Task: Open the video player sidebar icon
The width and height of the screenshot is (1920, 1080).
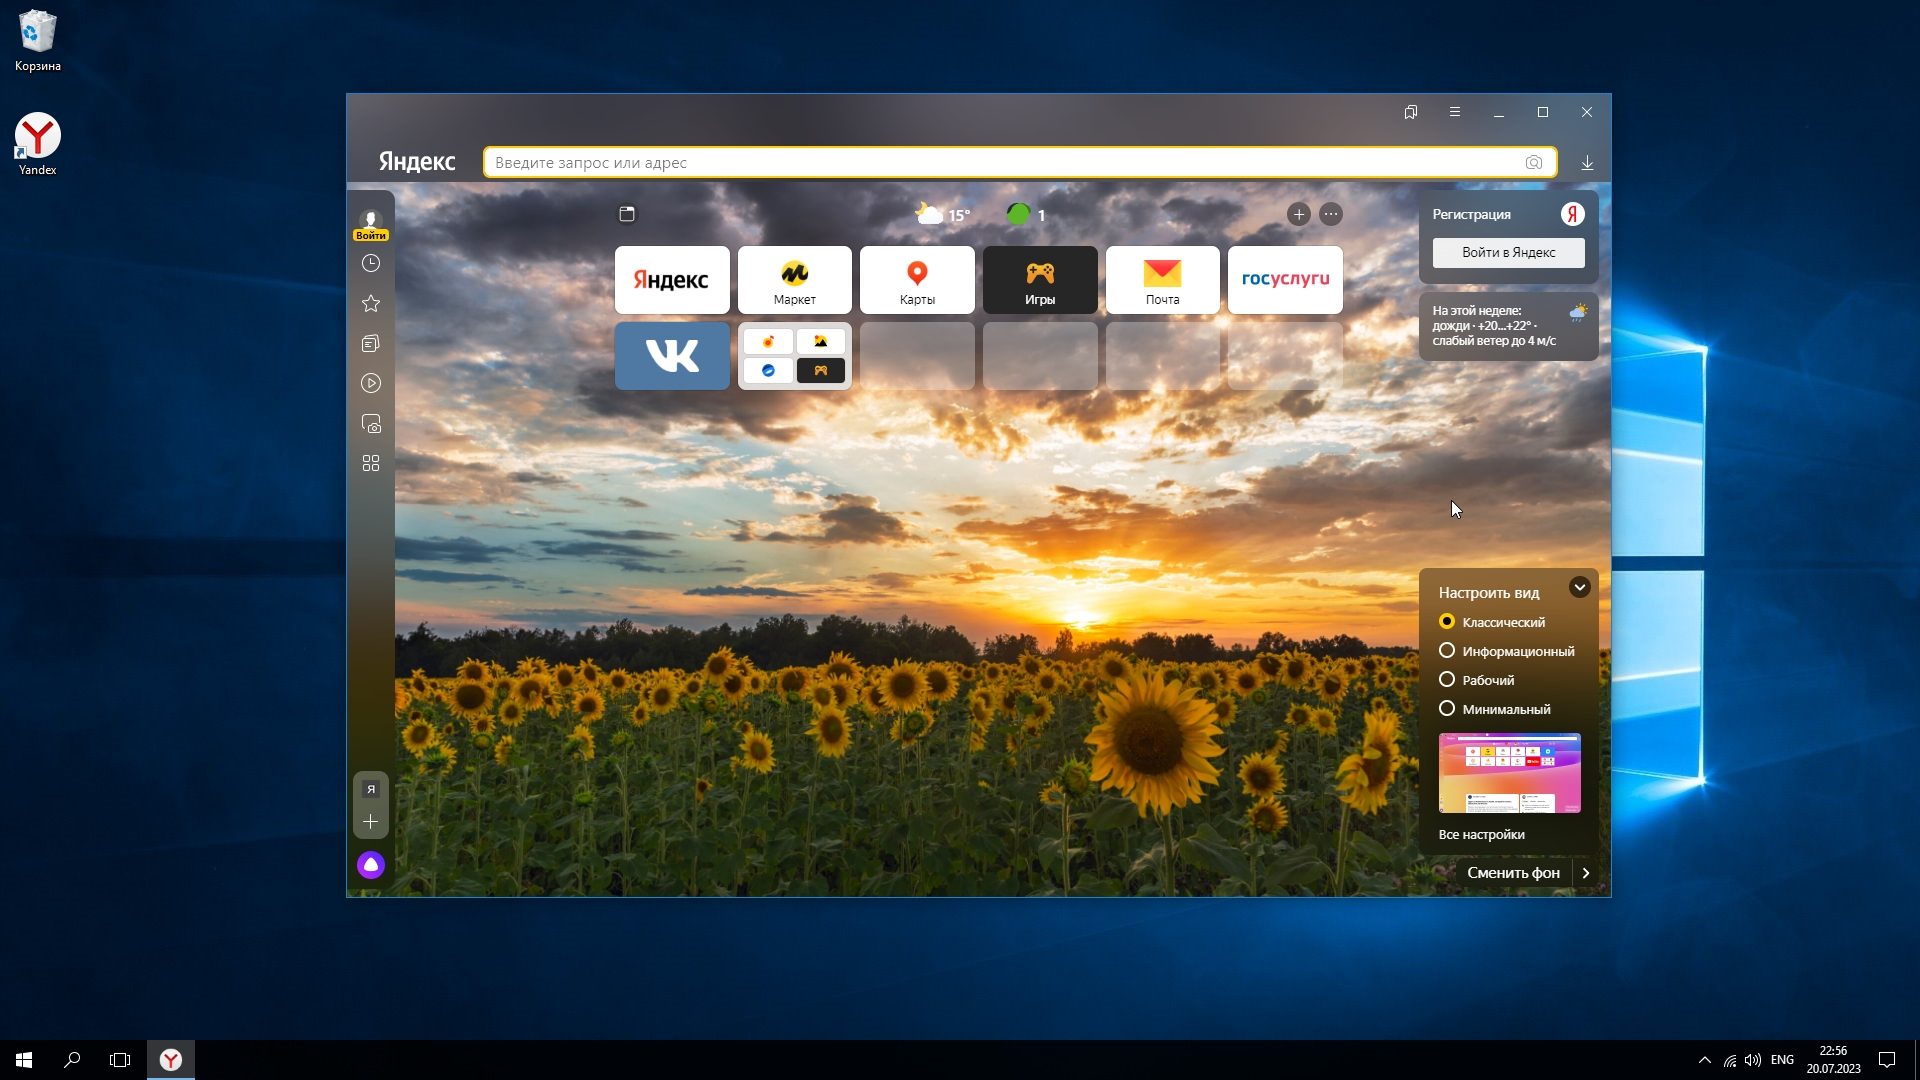Action: click(x=371, y=383)
